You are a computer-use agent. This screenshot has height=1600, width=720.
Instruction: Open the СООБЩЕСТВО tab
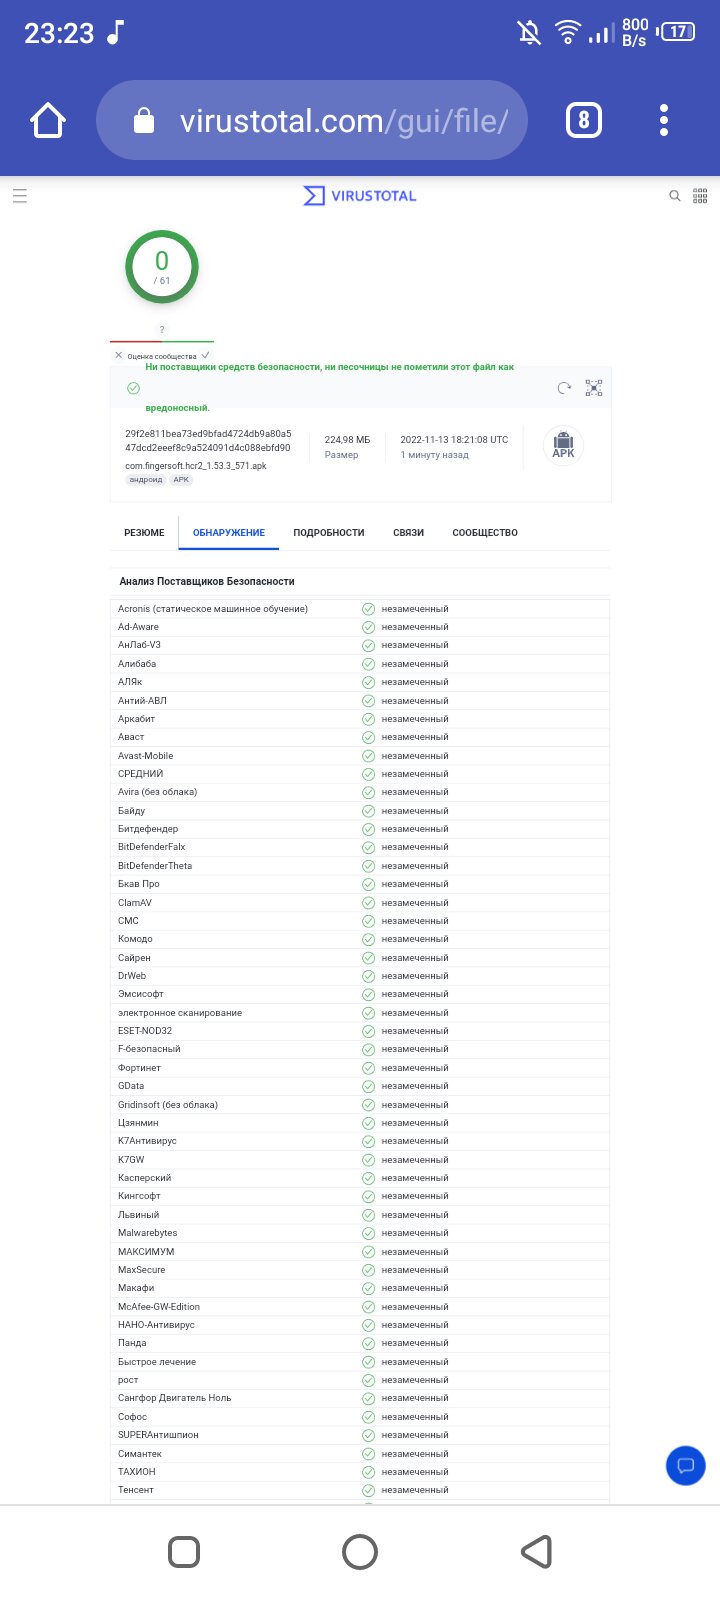coord(485,533)
